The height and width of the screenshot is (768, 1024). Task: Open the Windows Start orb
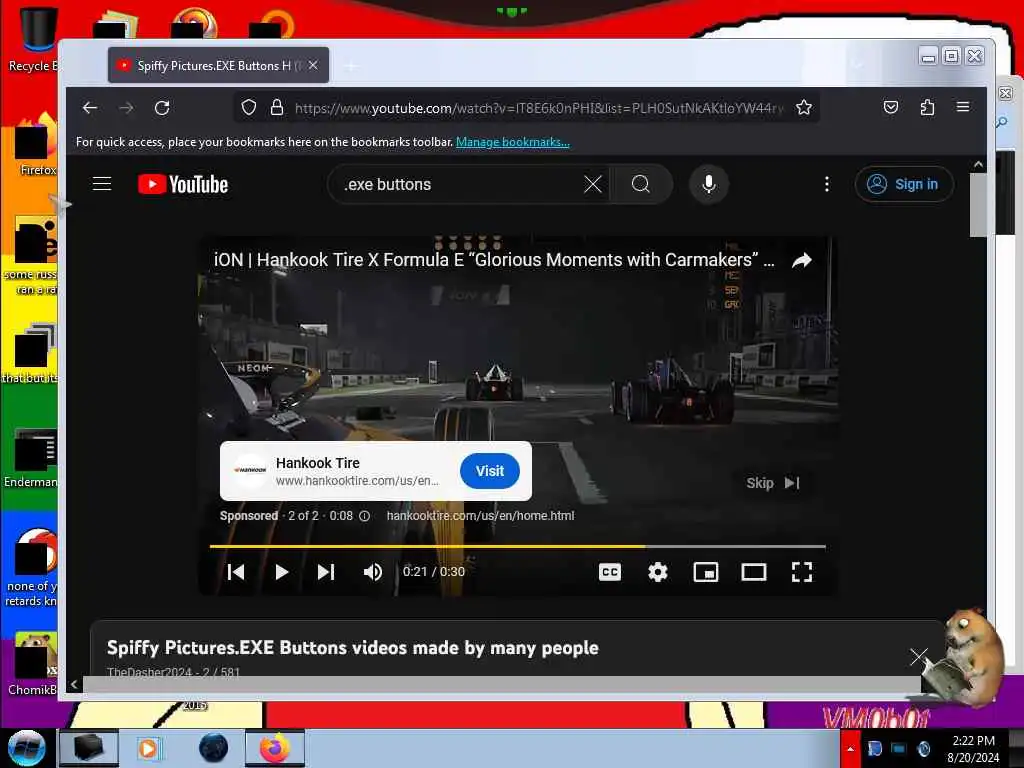(27, 748)
